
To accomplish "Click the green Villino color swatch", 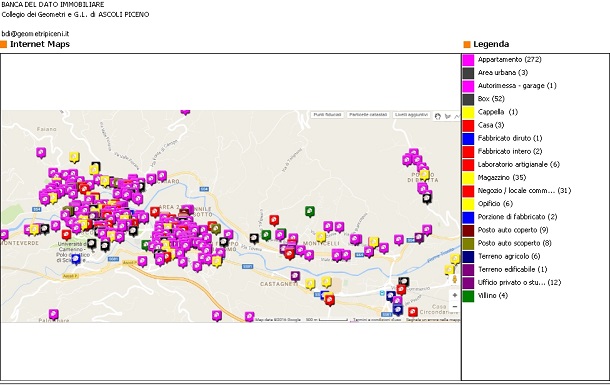I will pos(468,296).
